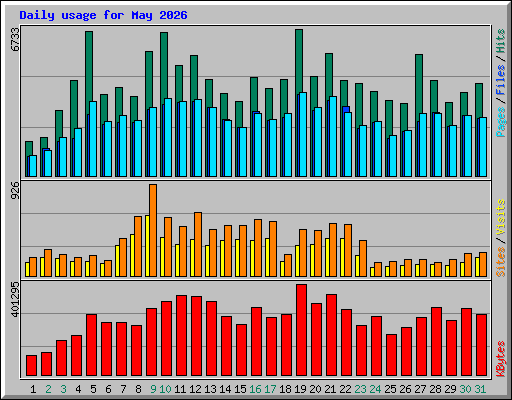Click the red KBytes bar for day 19

[x=301, y=330]
